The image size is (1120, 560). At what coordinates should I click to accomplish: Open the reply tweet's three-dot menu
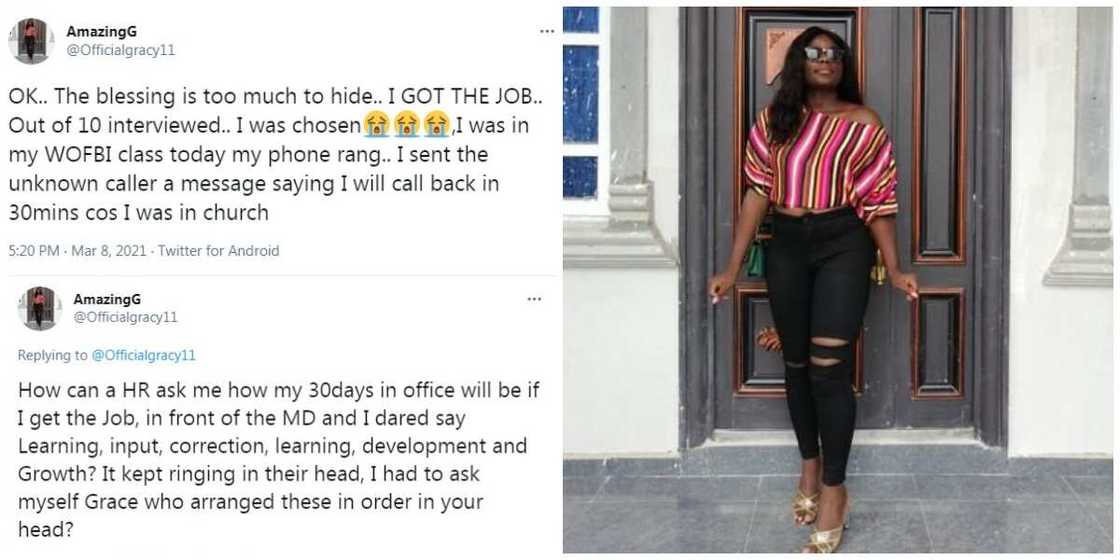point(534,299)
